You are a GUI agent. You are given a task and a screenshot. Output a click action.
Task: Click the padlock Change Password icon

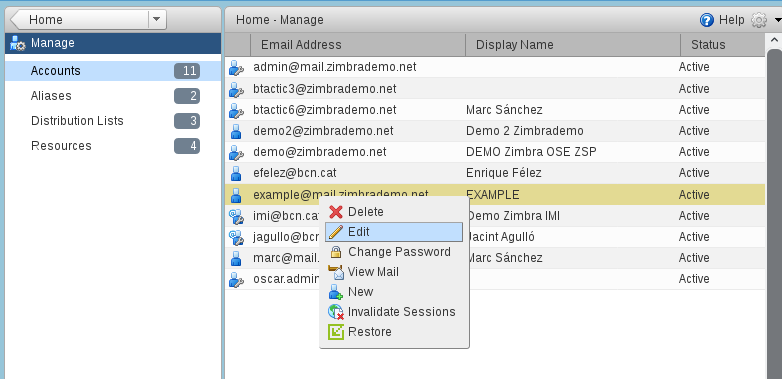336,252
